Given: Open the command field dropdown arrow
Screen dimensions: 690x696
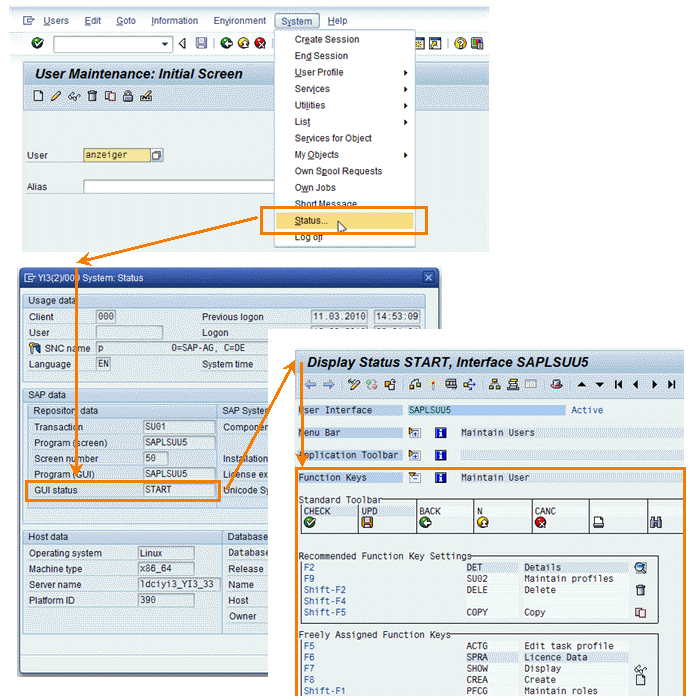Looking at the screenshot, I should (166, 43).
